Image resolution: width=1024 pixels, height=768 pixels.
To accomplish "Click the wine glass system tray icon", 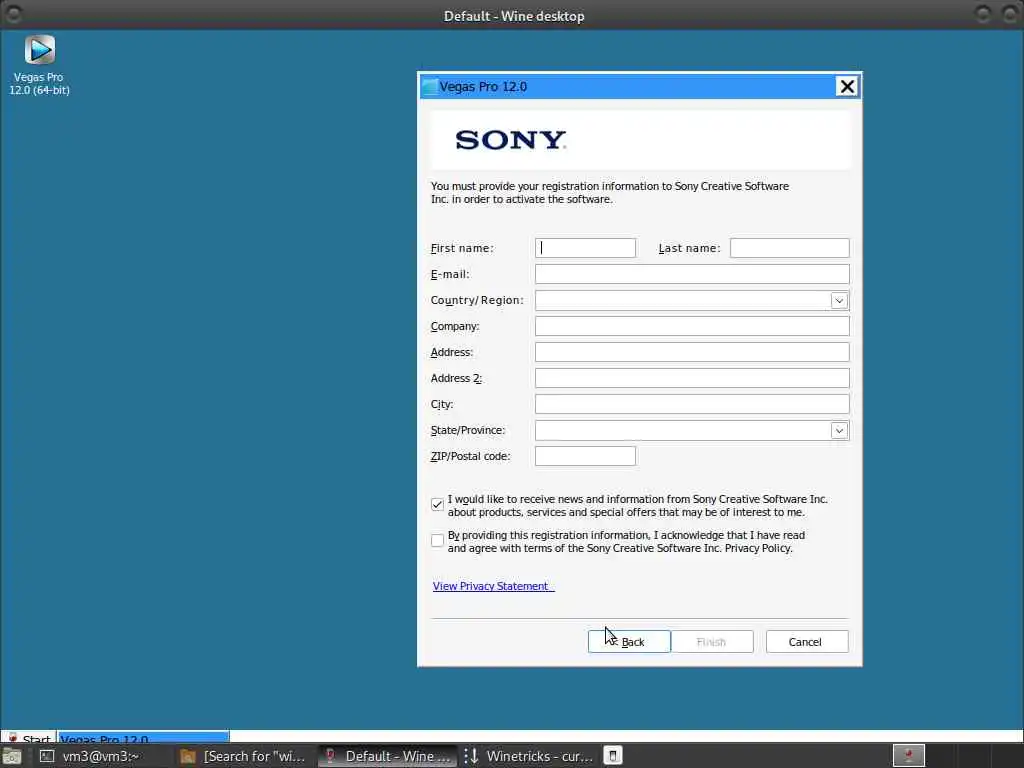I will (908, 756).
